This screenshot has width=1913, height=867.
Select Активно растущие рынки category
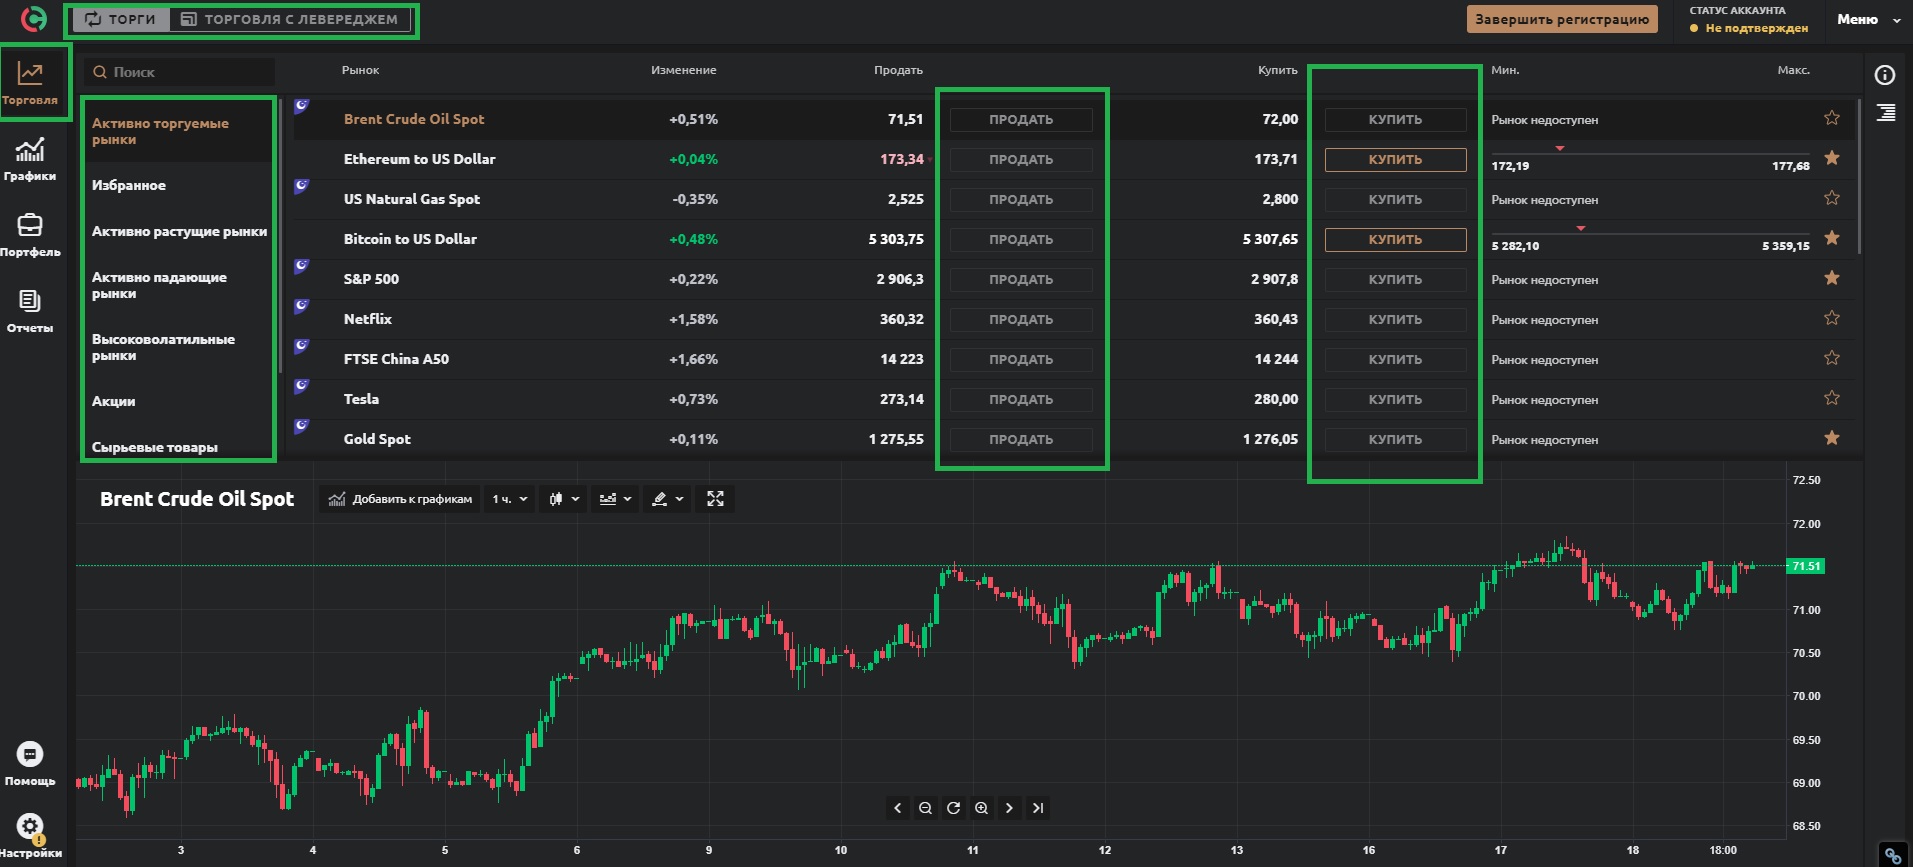tap(179, 231)
